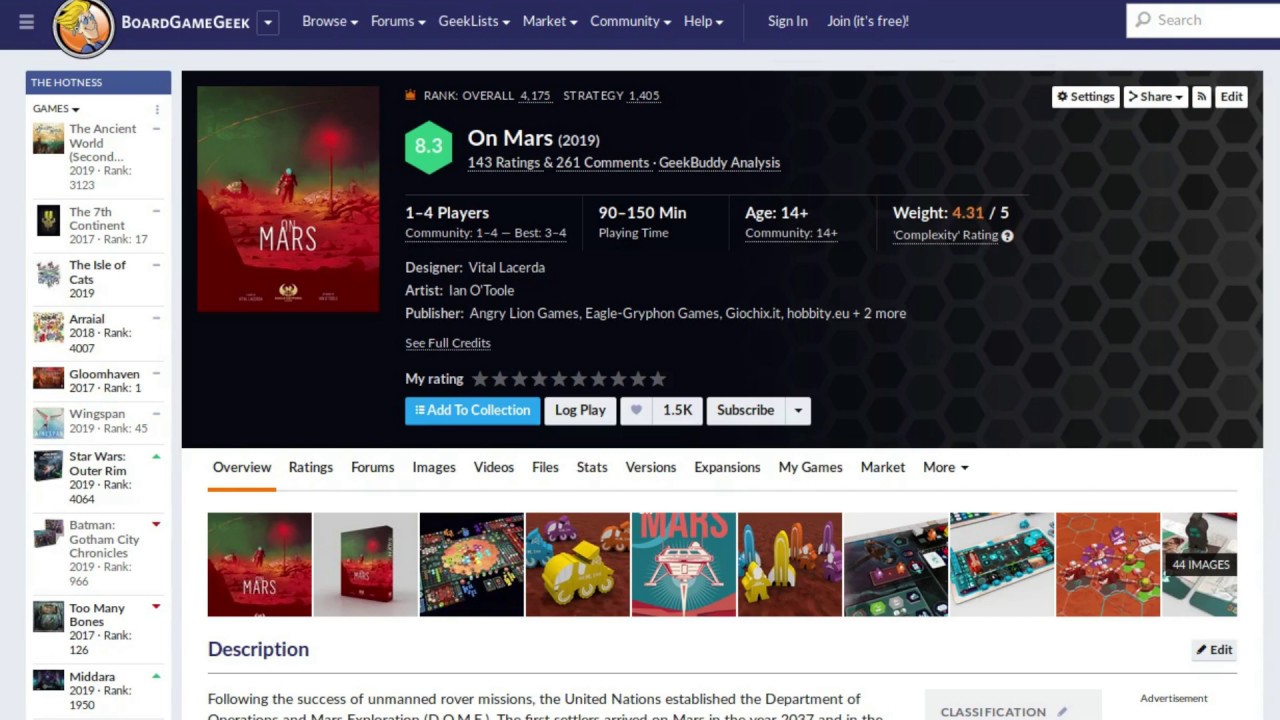Open the Hotness GAMES dropdown
Viewport: 1280px width, 720px height.
pyautogui.click(x=56, y=109)
